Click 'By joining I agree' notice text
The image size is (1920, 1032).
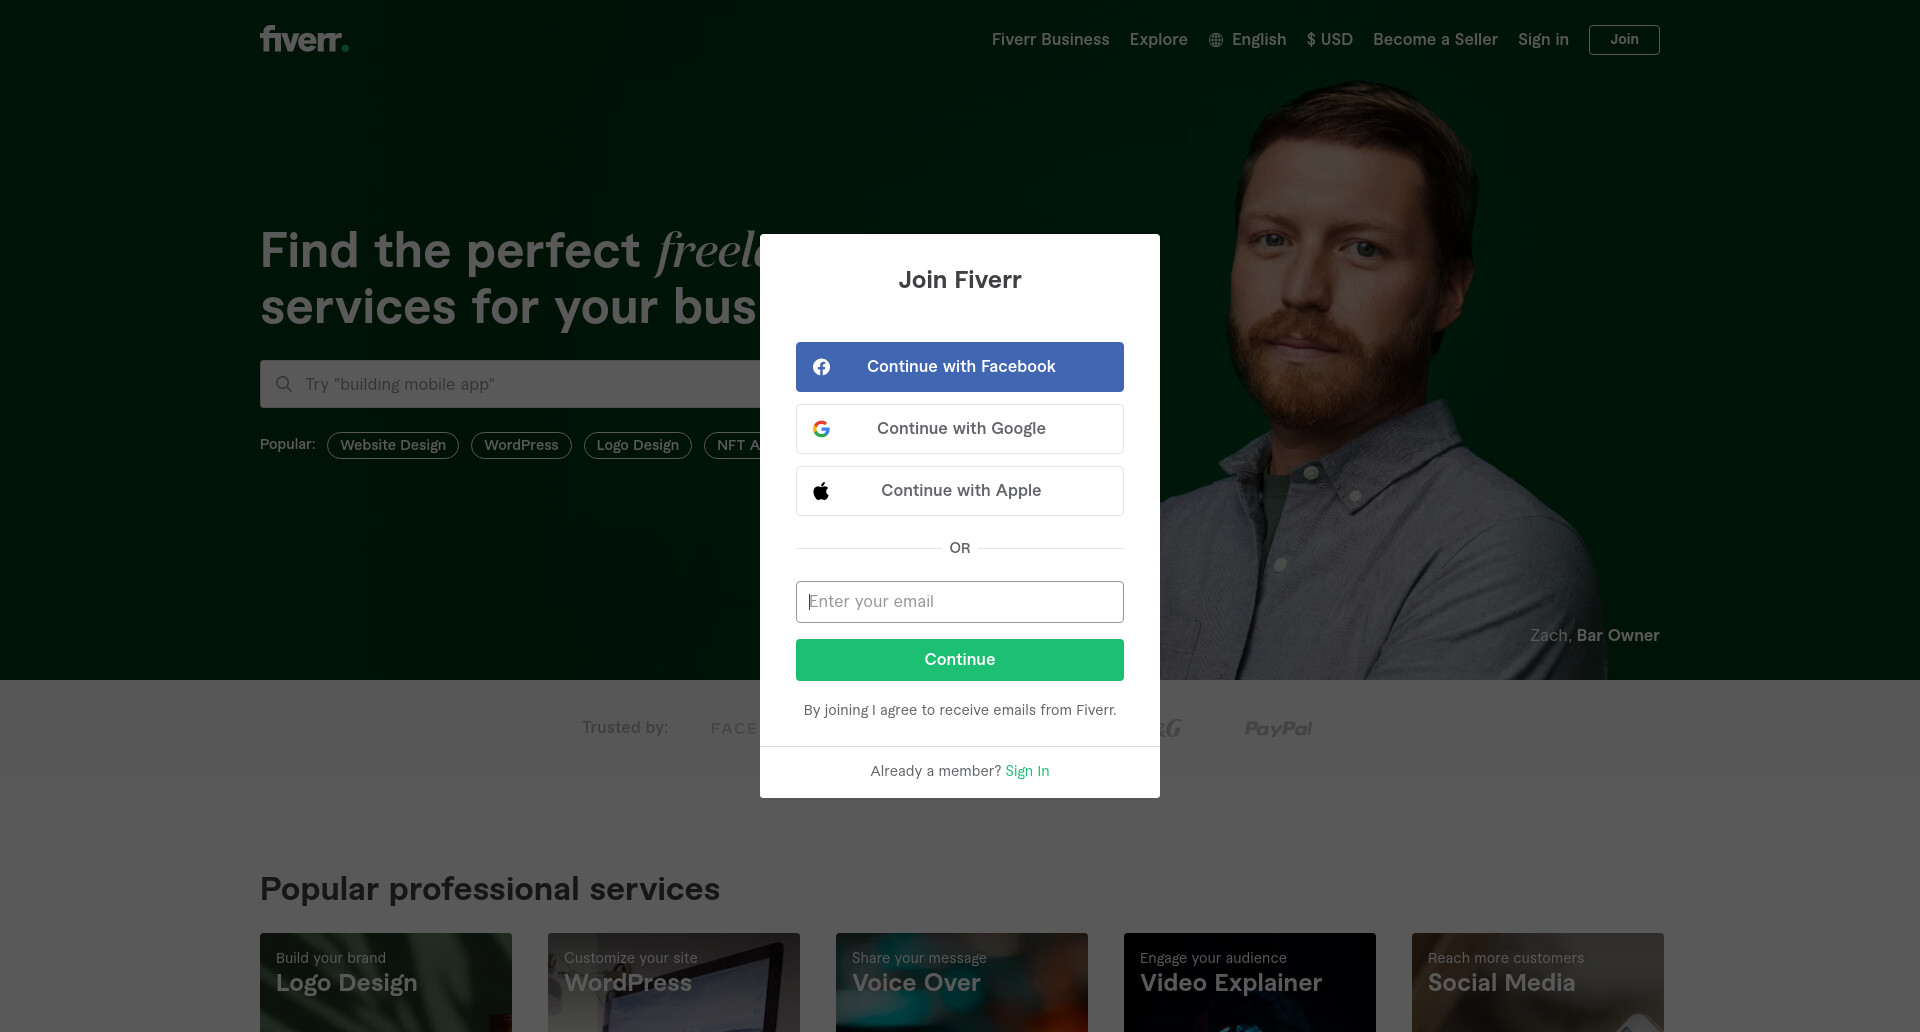pyautogui.click(x=960, y=710)
